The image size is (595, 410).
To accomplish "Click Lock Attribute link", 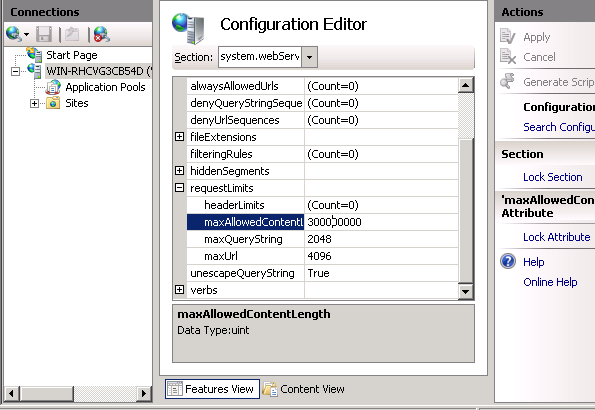I will point(557,237).
